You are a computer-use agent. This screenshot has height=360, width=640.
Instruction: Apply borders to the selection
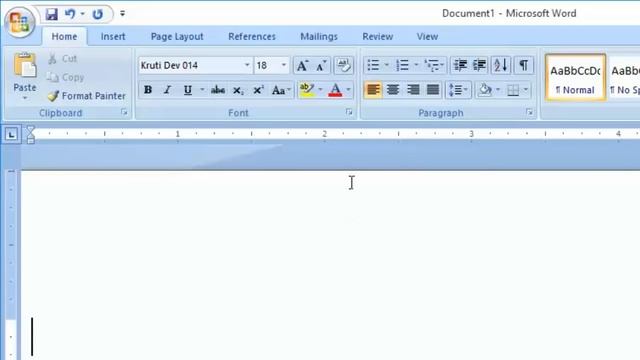tap(513, 90)
